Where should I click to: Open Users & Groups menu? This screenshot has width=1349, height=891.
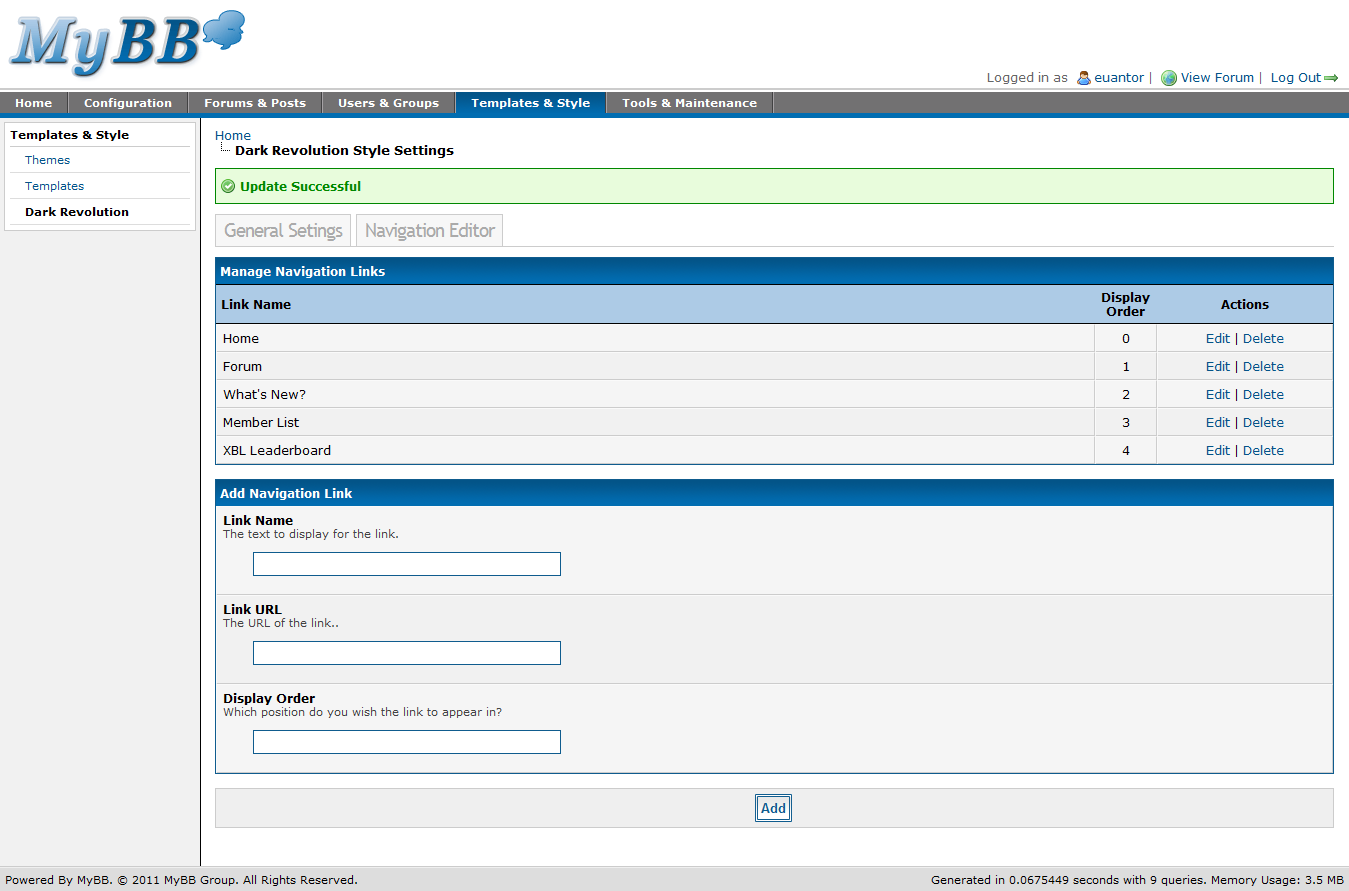click(388, 103)
